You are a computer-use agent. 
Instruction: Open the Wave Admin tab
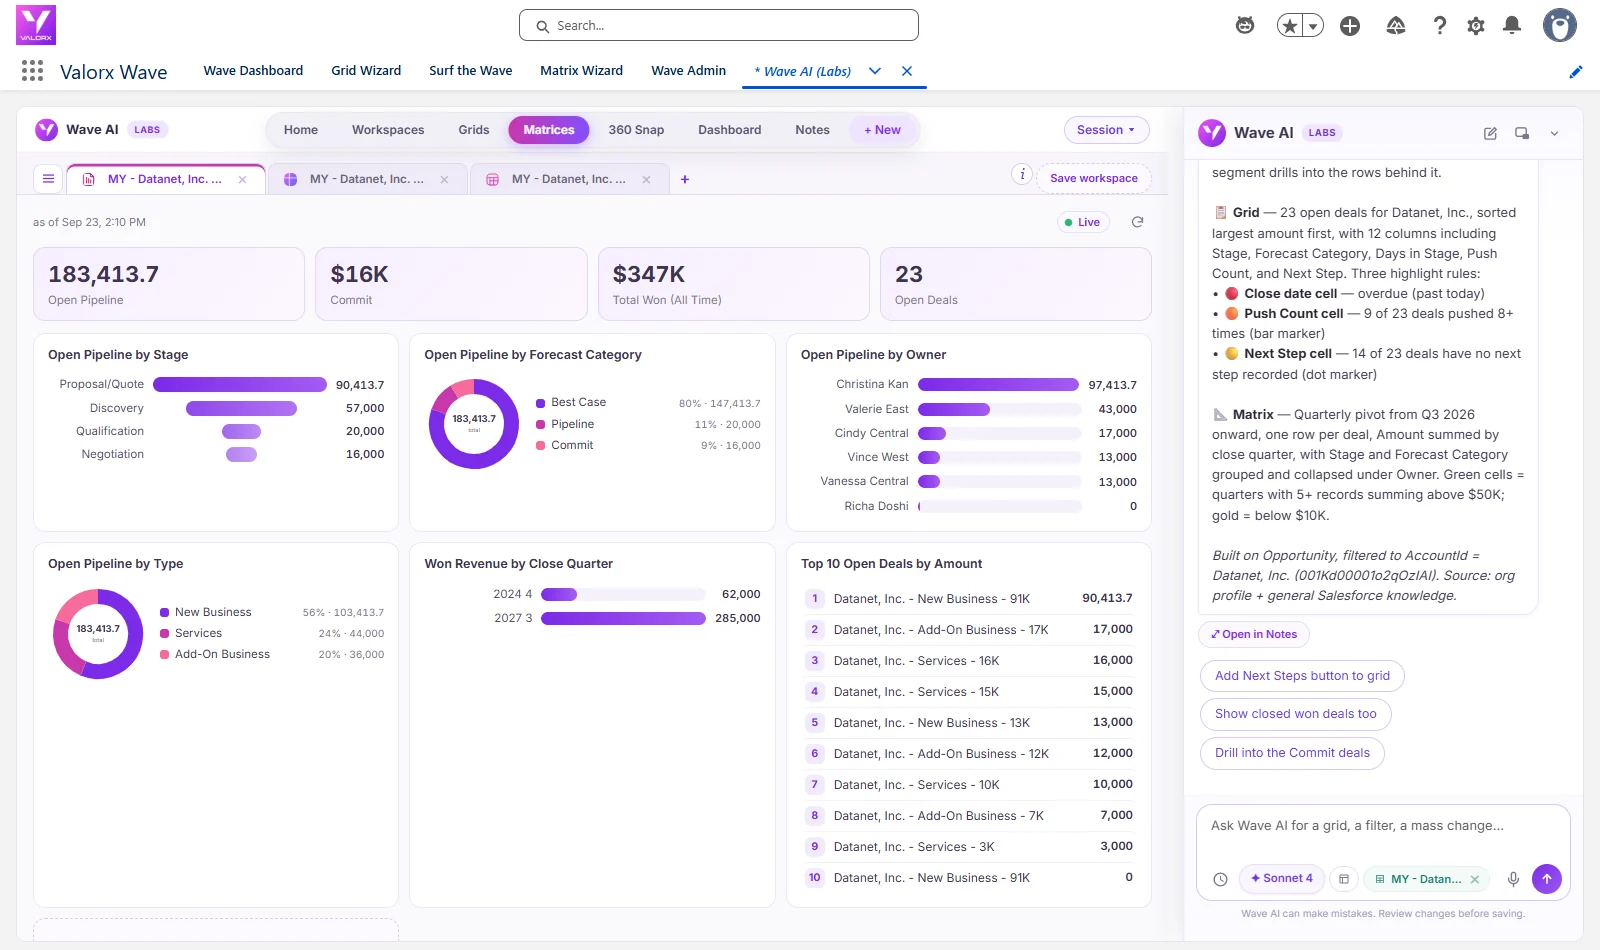688,71
